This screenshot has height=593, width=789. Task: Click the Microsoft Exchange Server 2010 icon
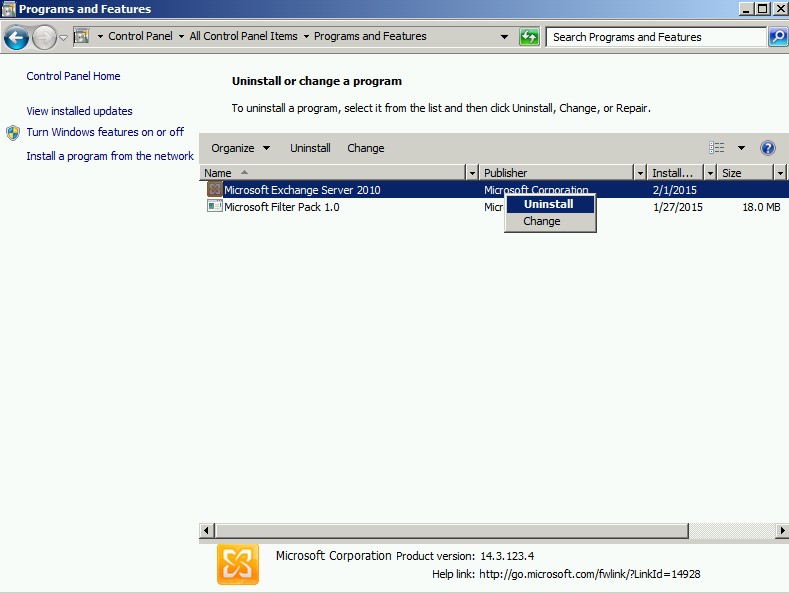click(x=214, y=189)
